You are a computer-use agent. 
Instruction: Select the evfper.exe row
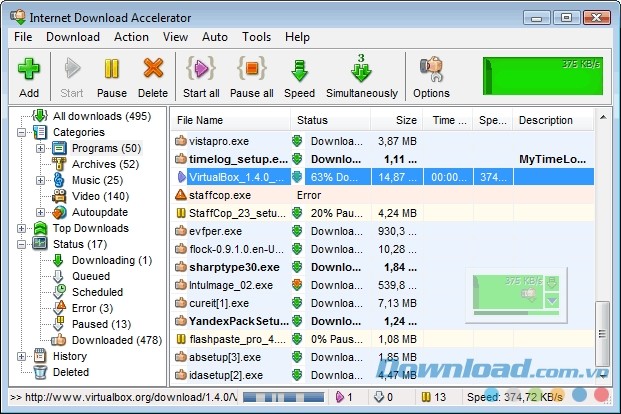(383, 231)
